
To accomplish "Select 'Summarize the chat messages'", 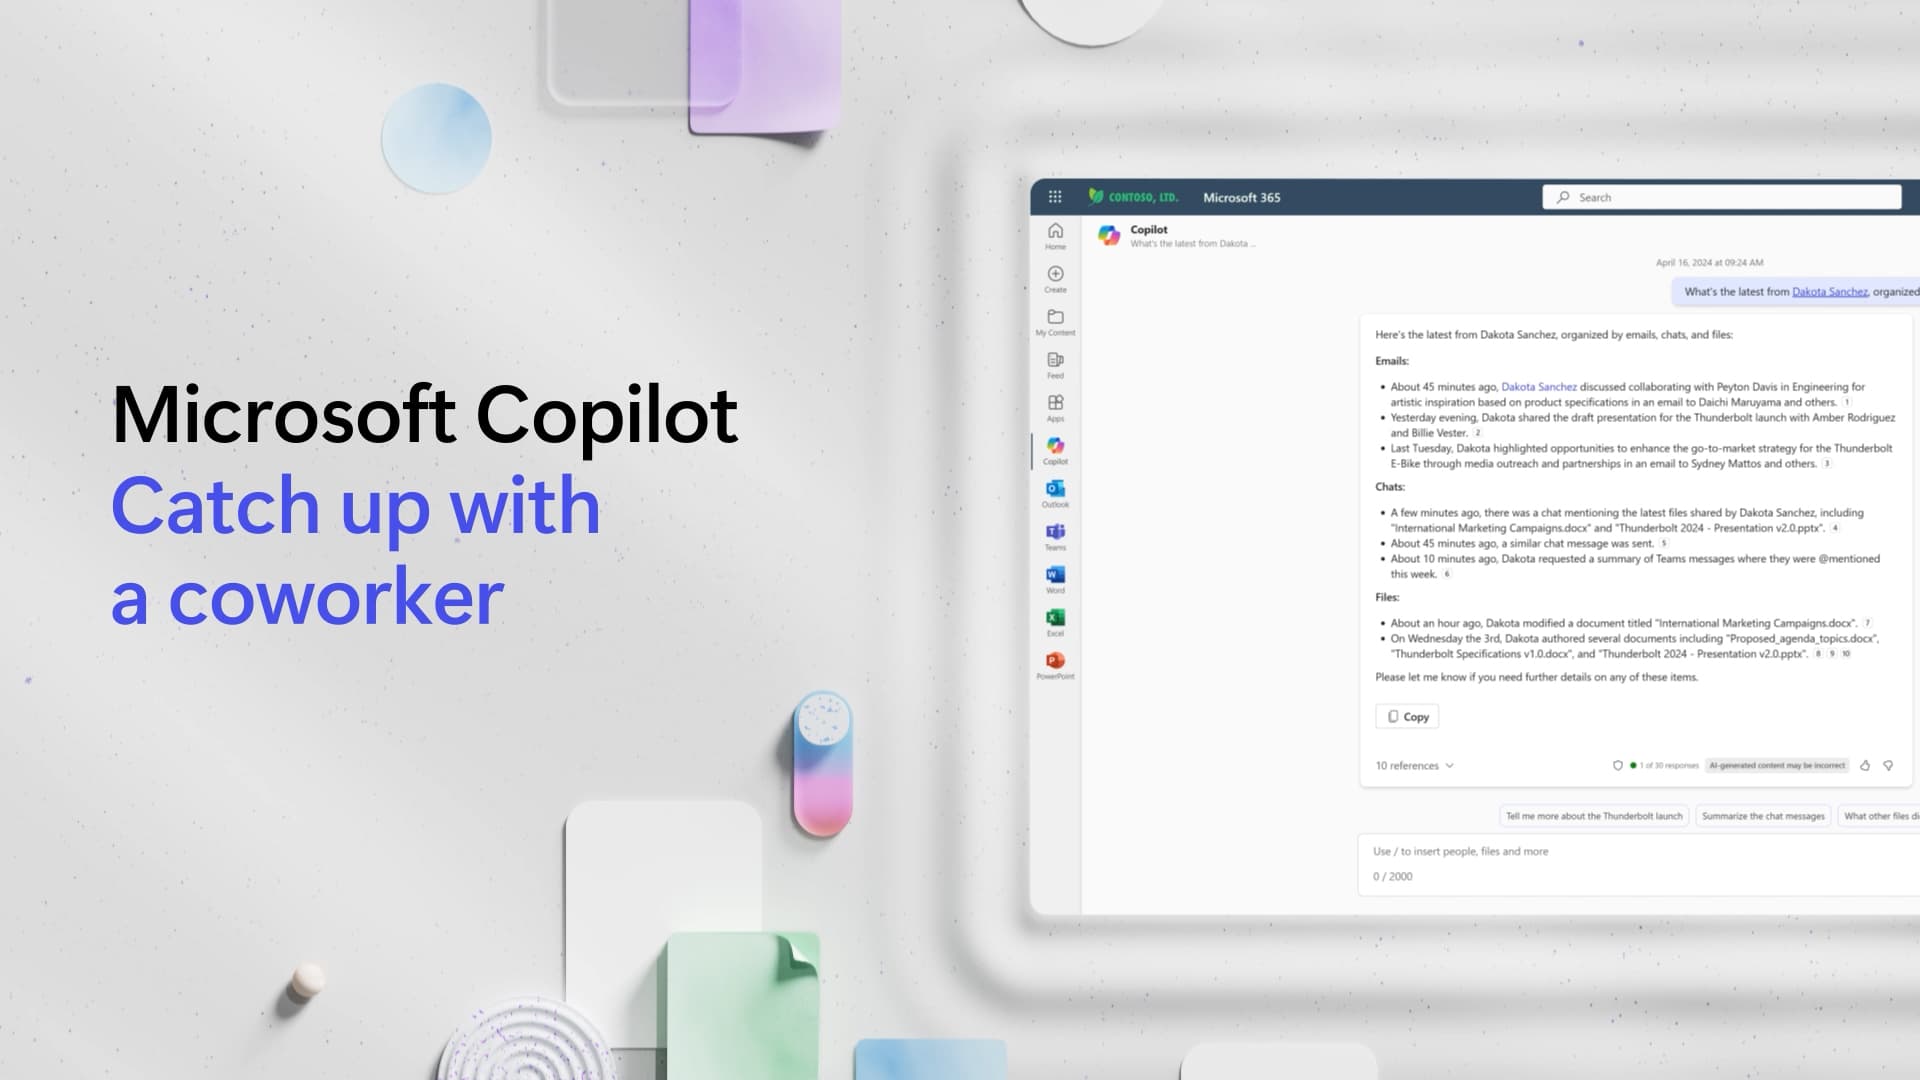I will pos(1763,815).
